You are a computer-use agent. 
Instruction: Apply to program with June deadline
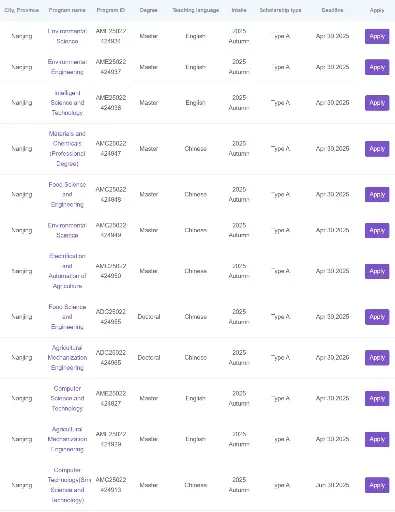pos(377,485)
